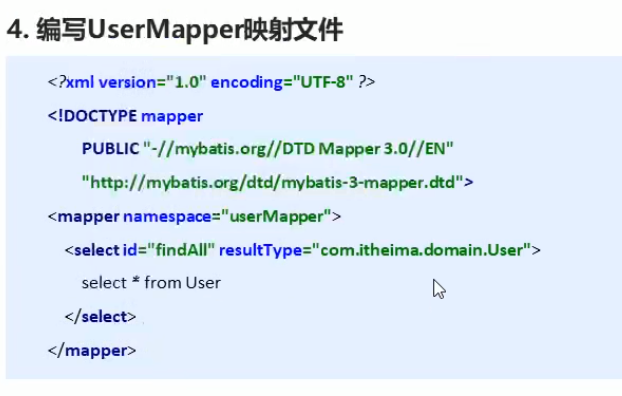The image size is (622, 396).
Task: Click the http://mybatis.org/dtd/mybatis-3-mapper.dtd URL text
Action: 273,183
